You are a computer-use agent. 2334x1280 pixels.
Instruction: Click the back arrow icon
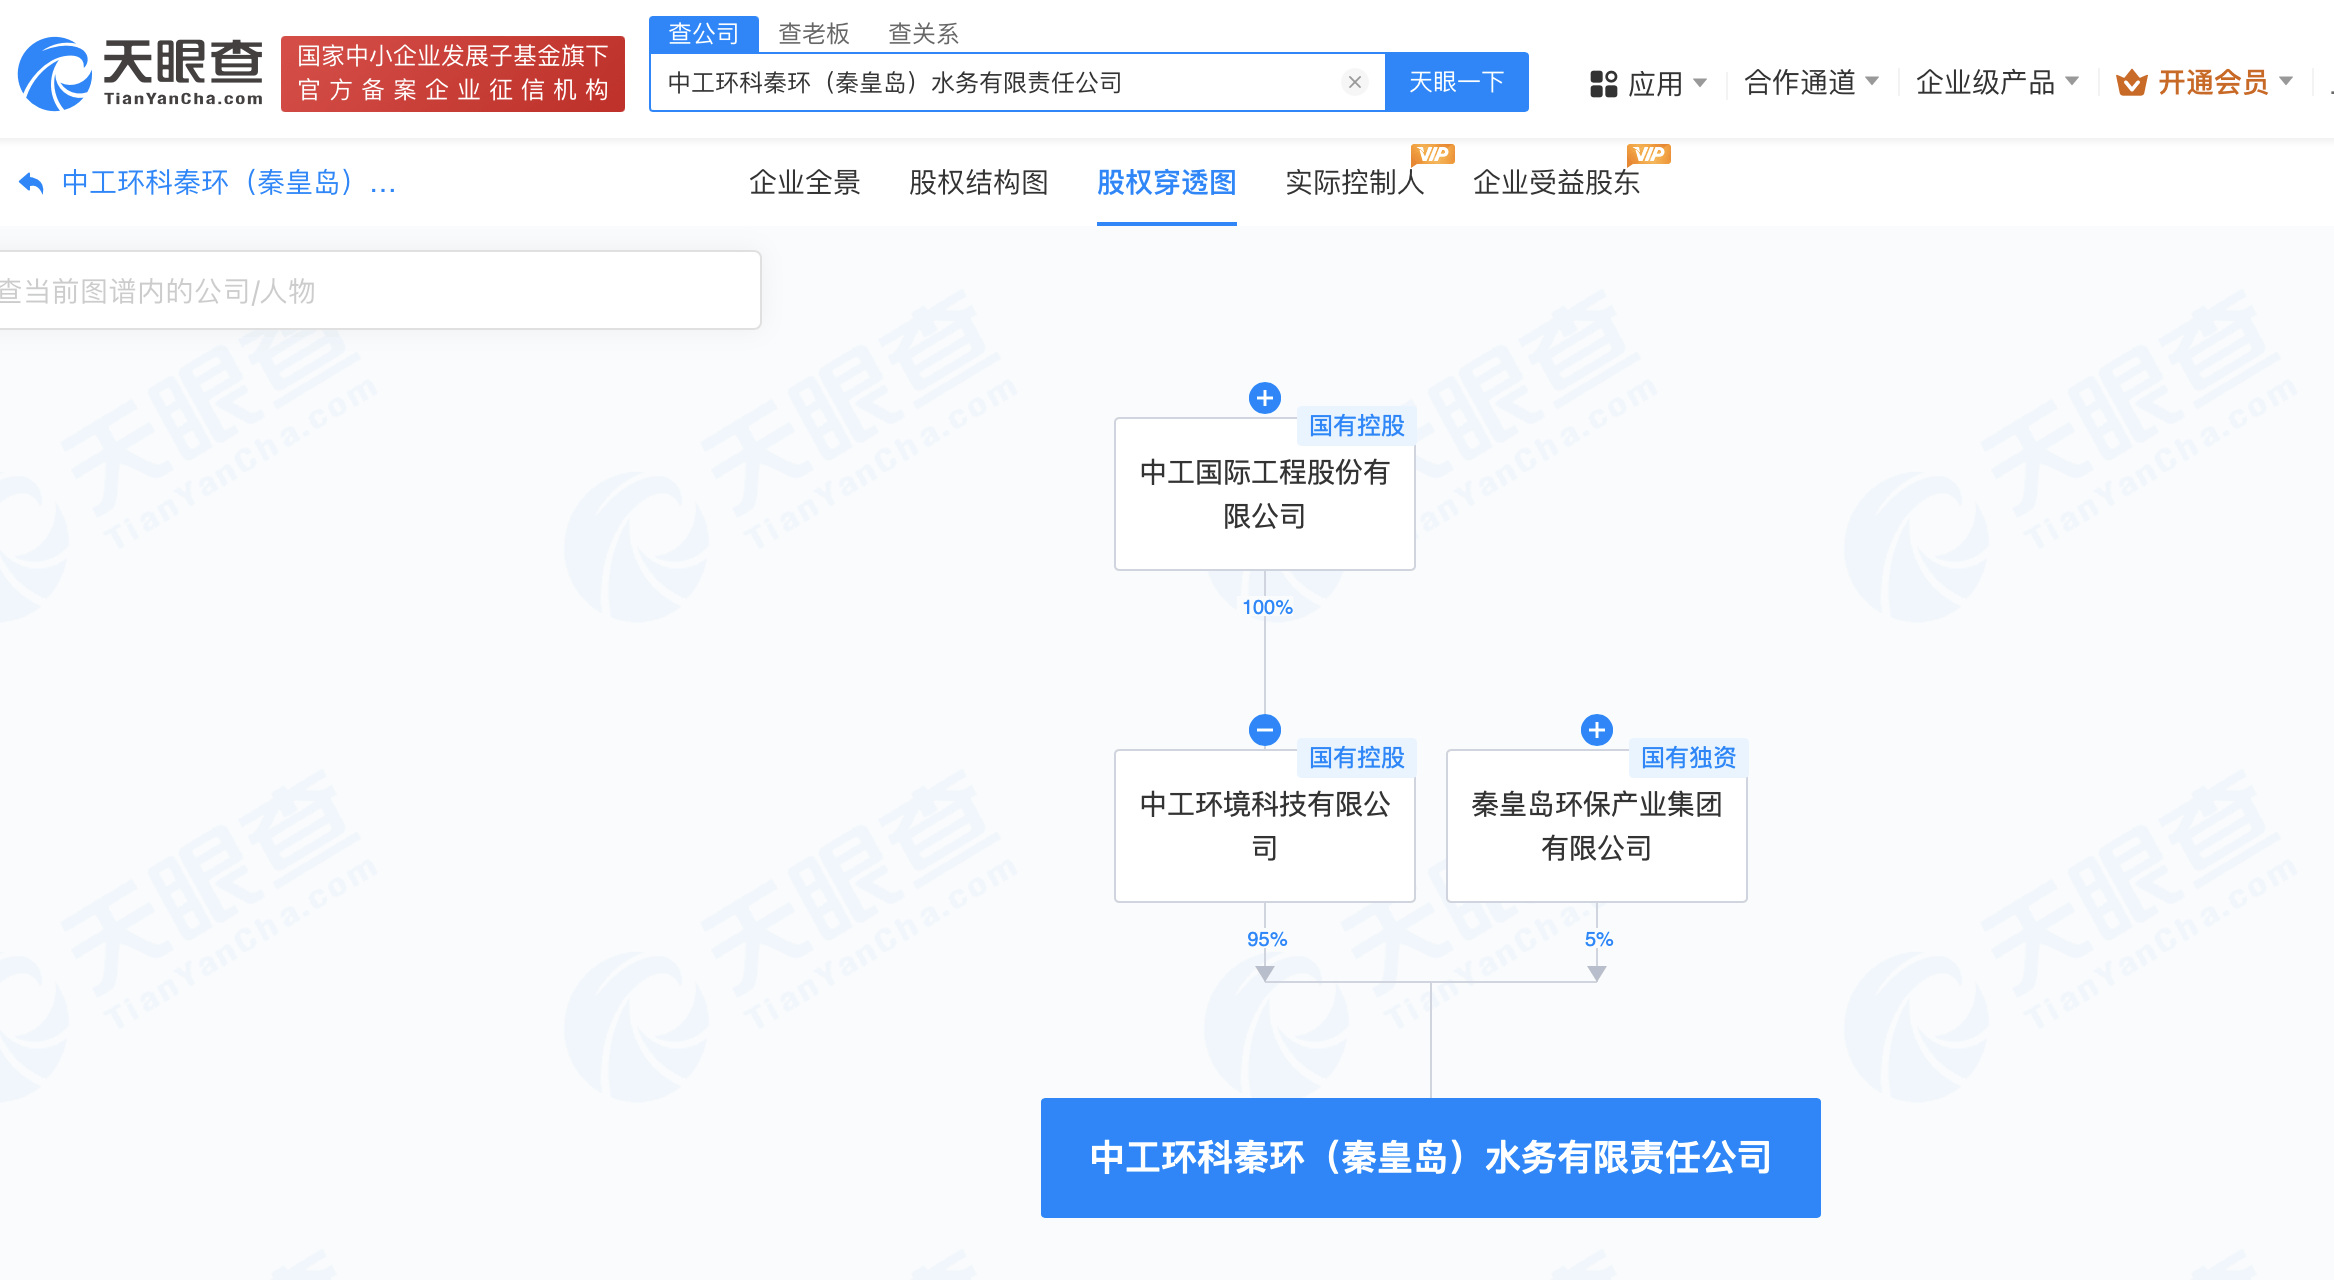[32, 183]
